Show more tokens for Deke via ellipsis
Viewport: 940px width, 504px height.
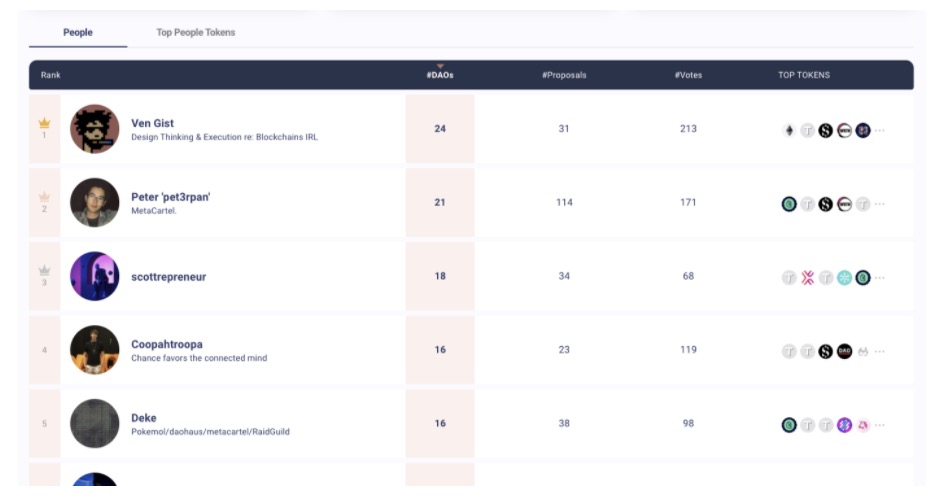[879, 425]
